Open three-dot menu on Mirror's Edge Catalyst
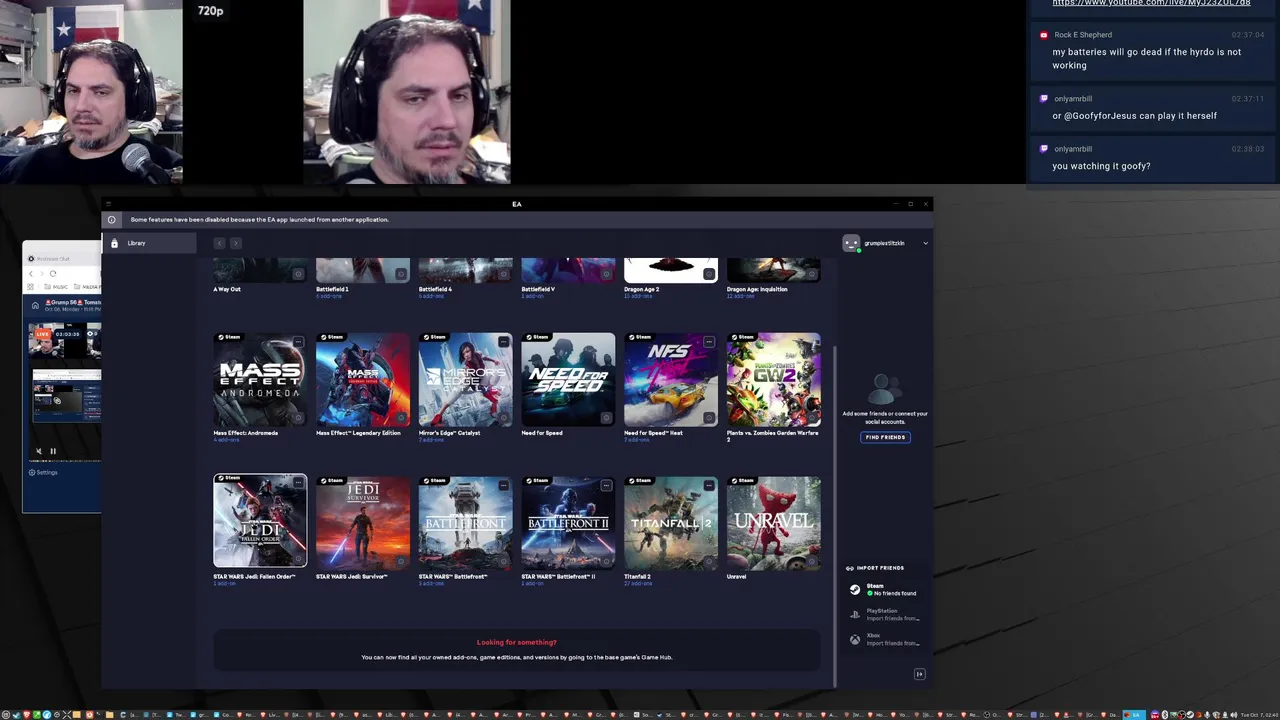Screen dimensions: 1280x720 coord(503,341)
